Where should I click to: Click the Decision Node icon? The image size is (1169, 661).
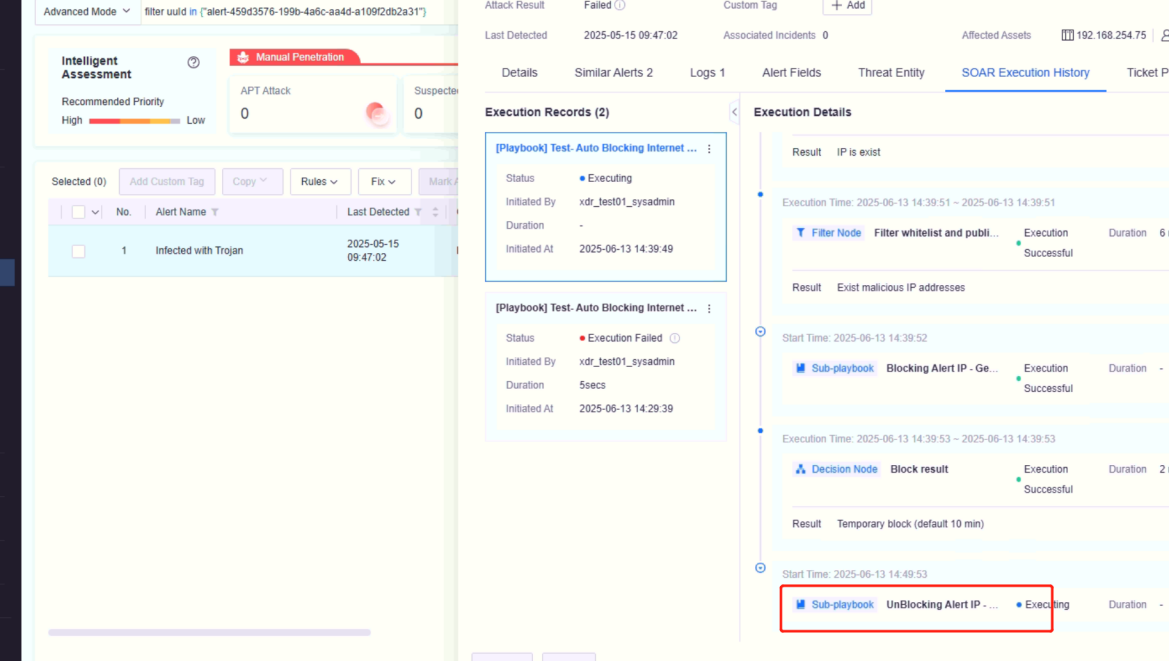(x=800, y=469)
